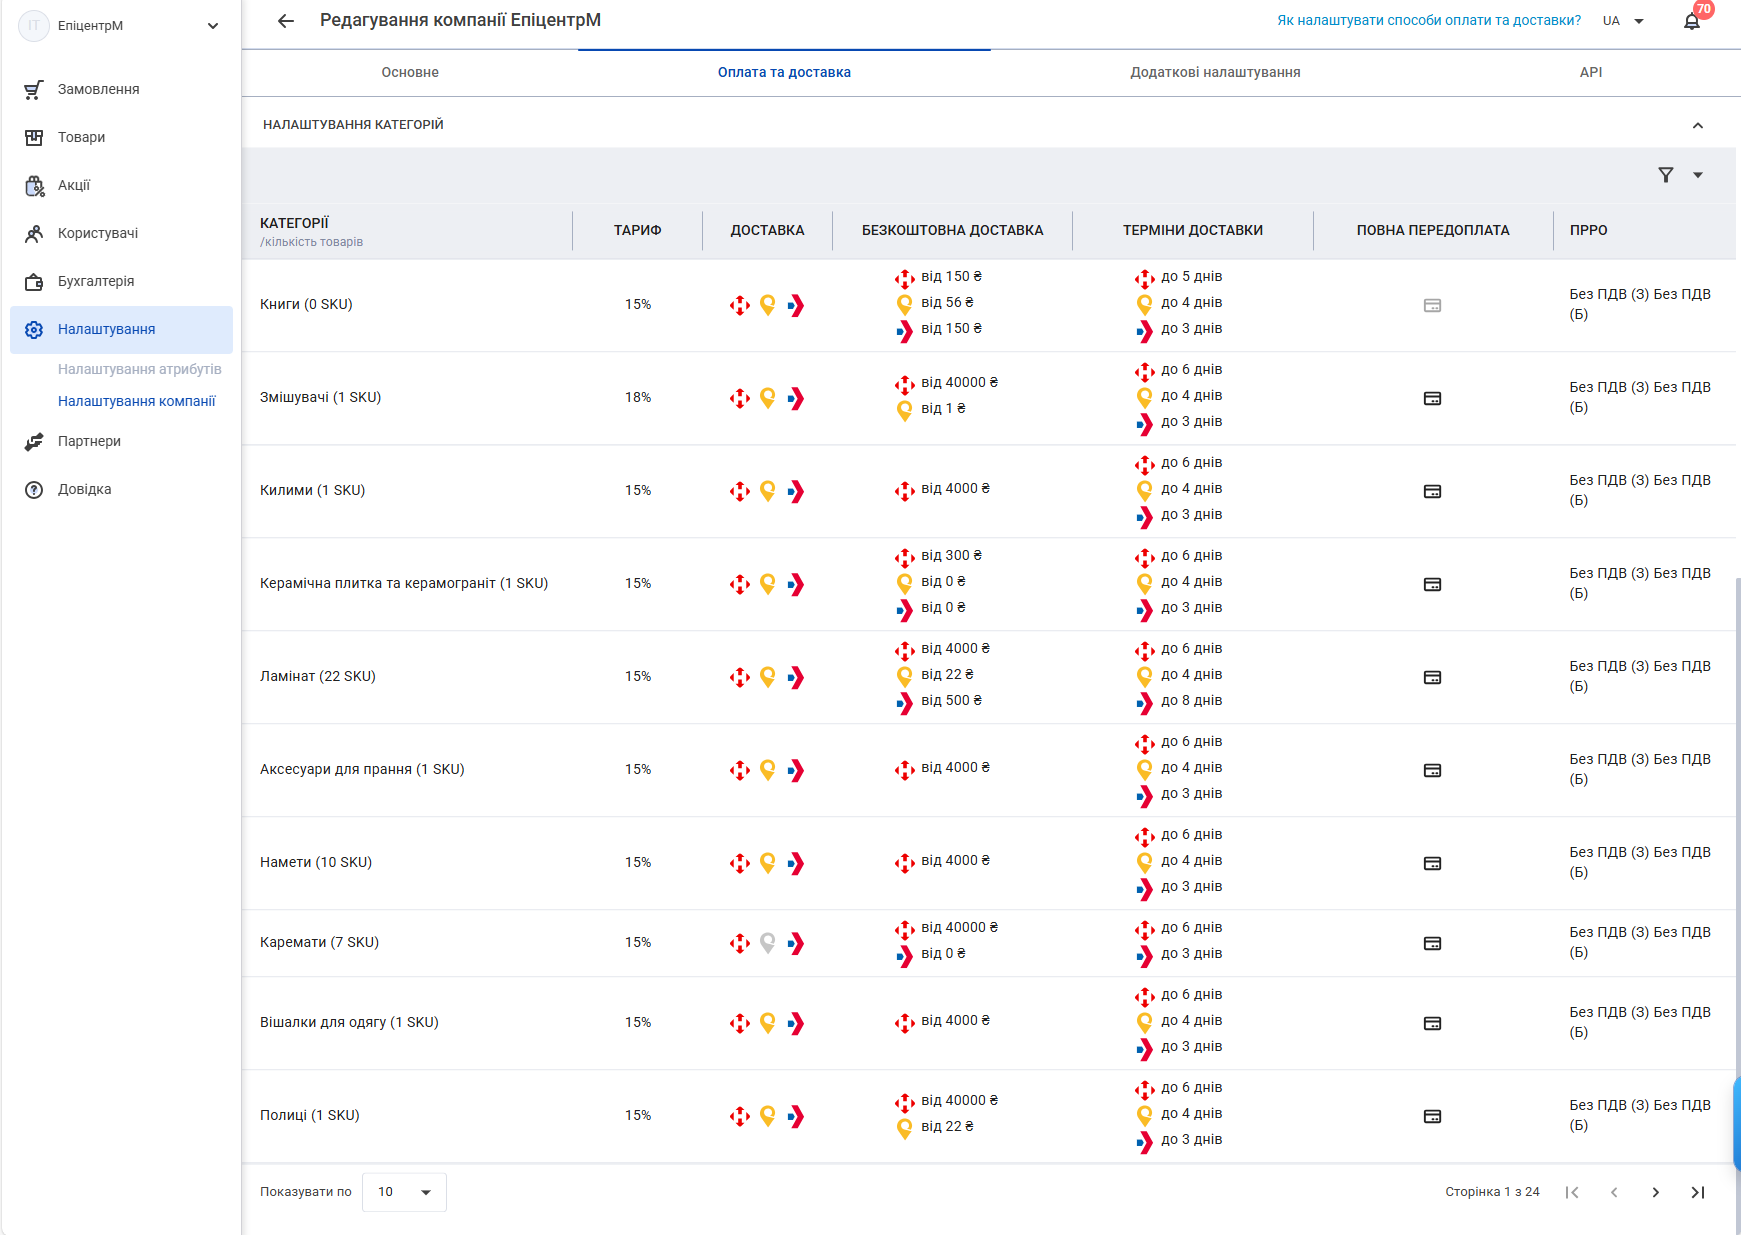Toggle full prepayment card for Намети
1741x1235 pixels.
click(x=1433, y=863)
